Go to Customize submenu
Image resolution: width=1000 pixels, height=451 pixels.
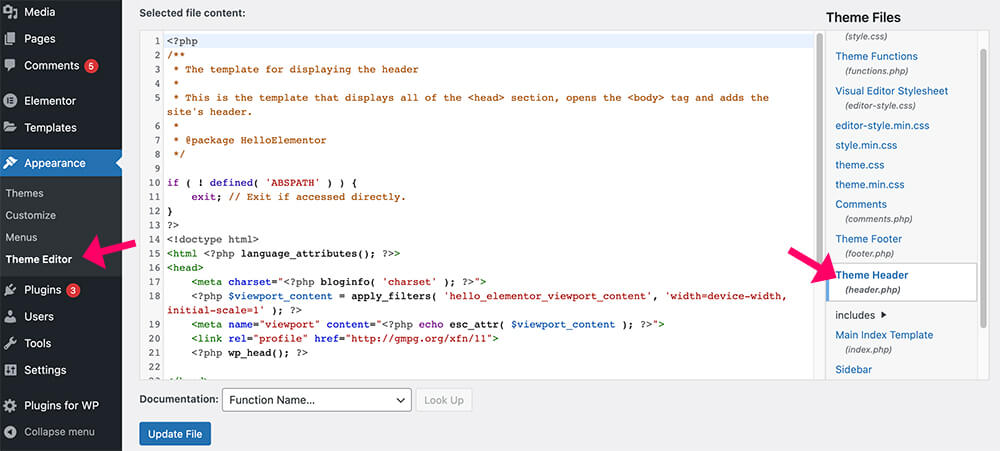[x=31, y=216]
